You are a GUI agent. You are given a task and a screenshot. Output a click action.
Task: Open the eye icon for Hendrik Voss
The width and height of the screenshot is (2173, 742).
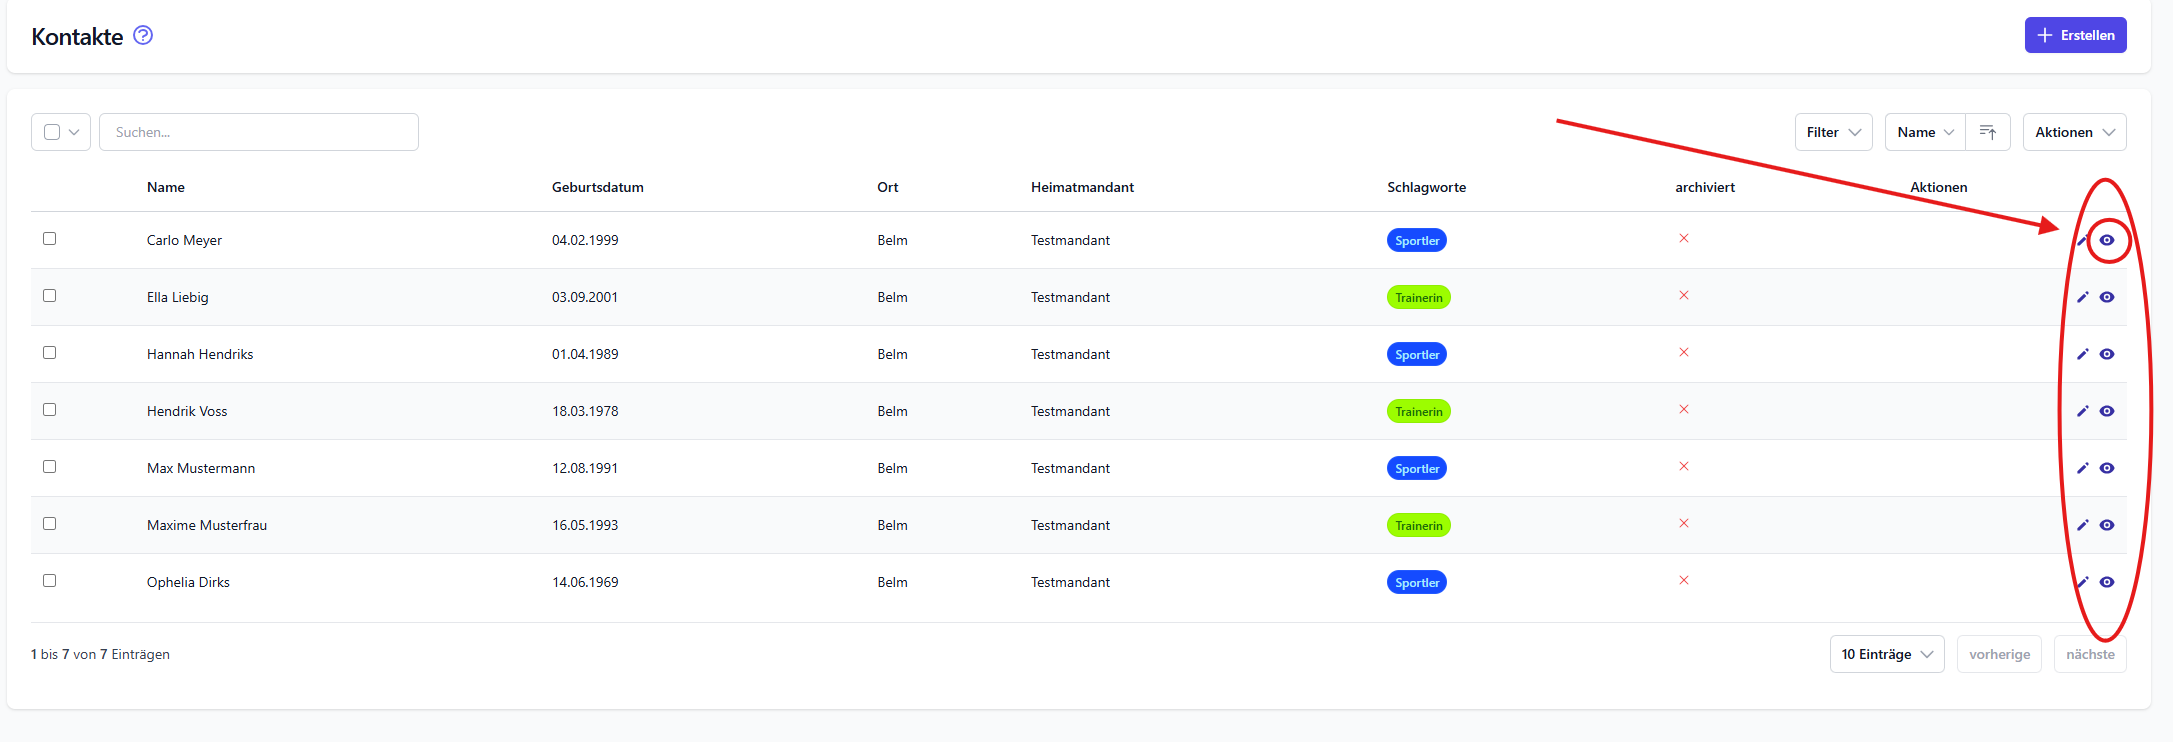pos(2107,411)
